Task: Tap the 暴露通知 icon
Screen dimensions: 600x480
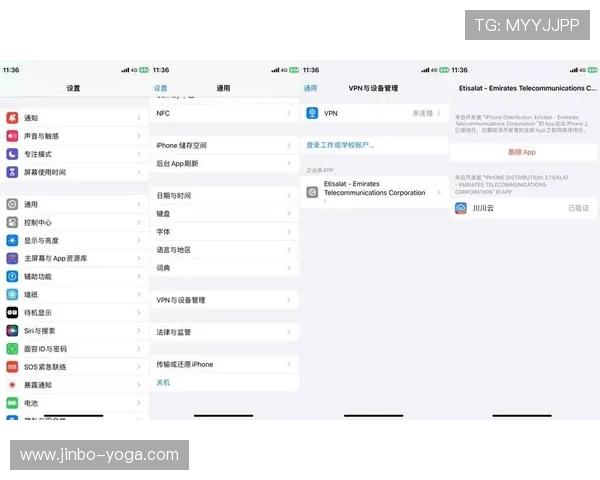Action: click(x=12, y=385)
